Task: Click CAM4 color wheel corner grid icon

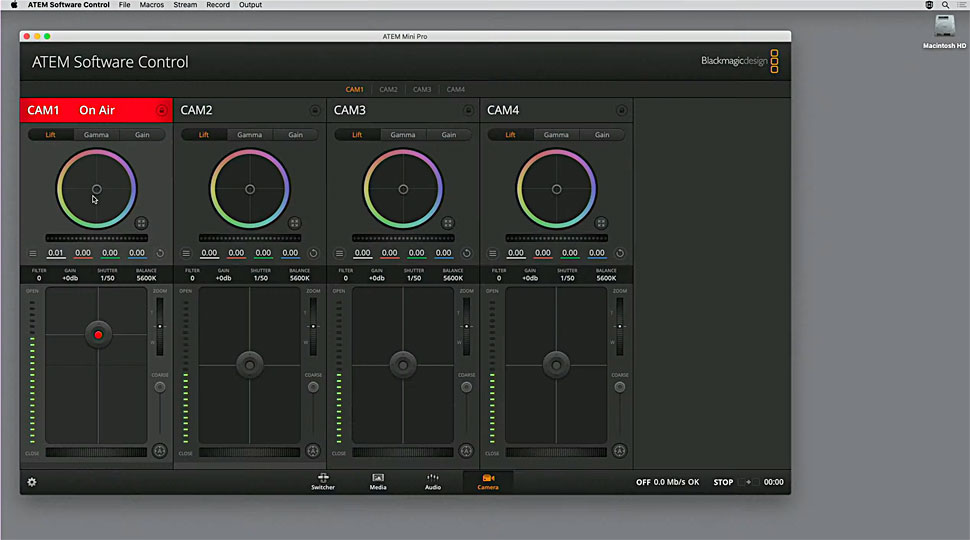Action: (x=601, y=223)
